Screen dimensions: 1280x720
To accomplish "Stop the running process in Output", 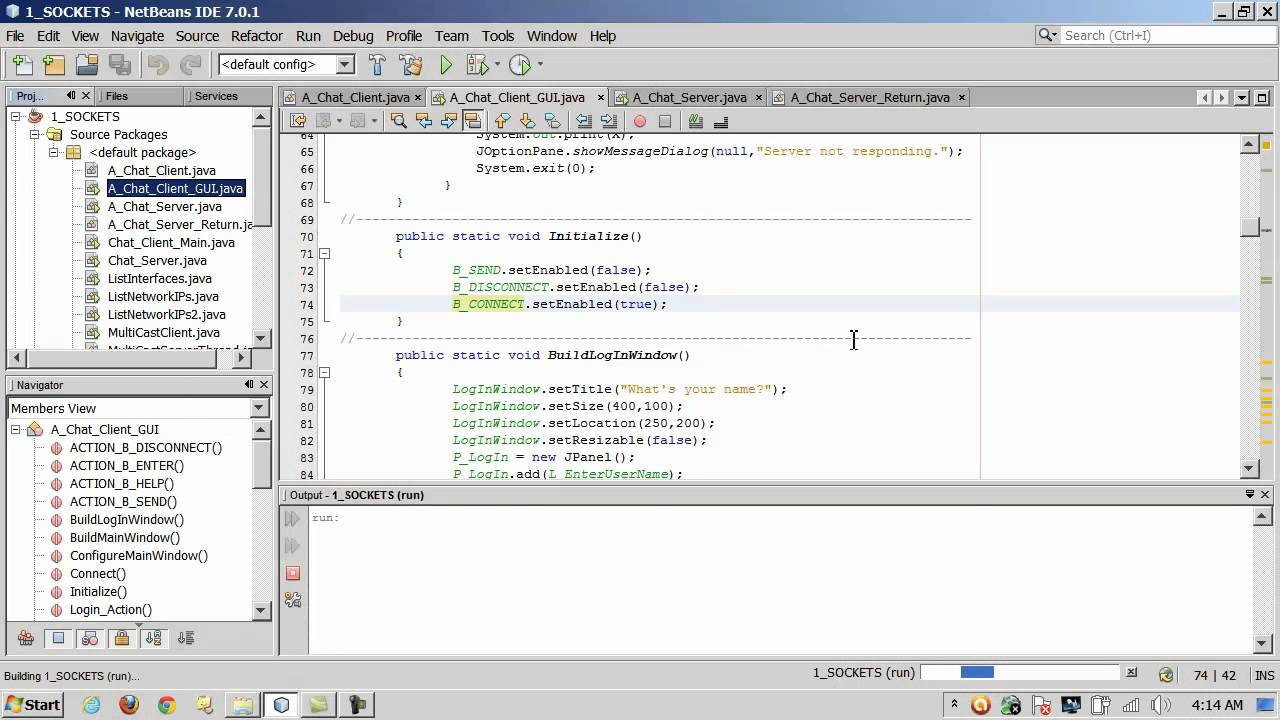I will pyautogui.click(x=292, y=573).
